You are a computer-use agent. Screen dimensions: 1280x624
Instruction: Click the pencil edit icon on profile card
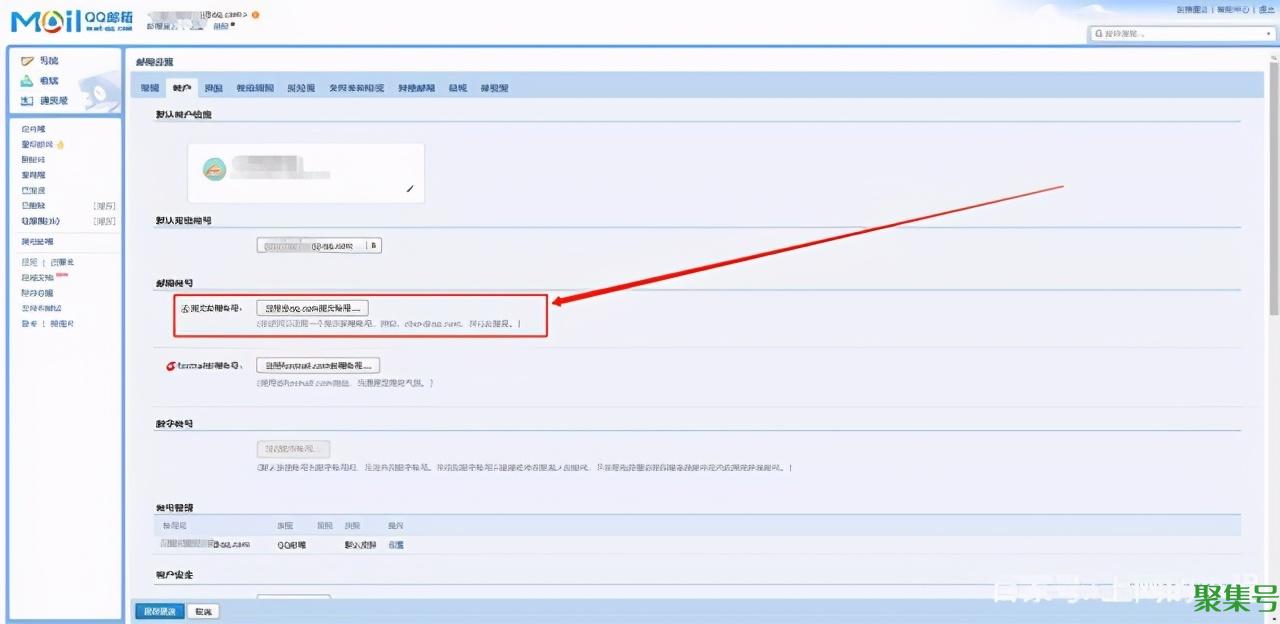pyautogui.click(x=409, y=188)
